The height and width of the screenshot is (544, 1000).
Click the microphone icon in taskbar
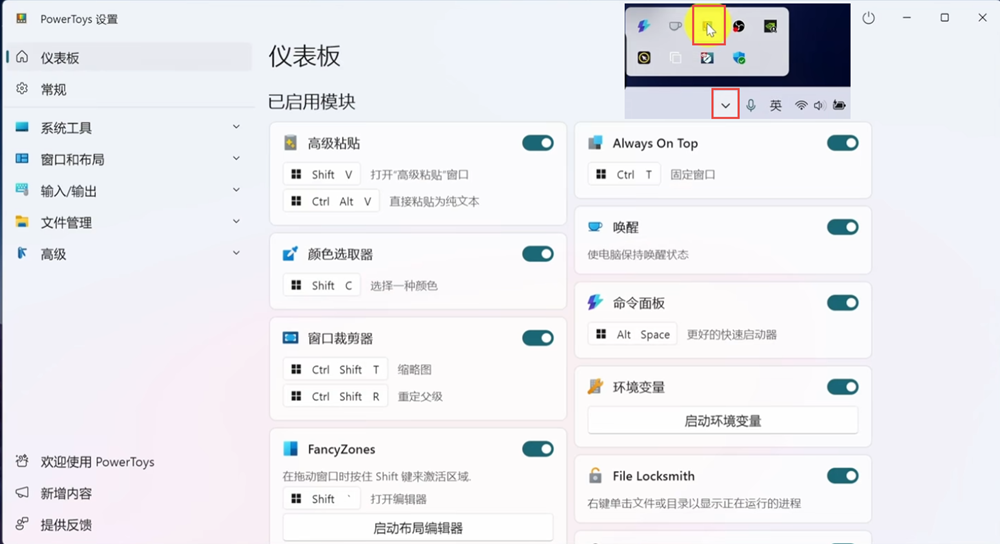pos(751,105)
